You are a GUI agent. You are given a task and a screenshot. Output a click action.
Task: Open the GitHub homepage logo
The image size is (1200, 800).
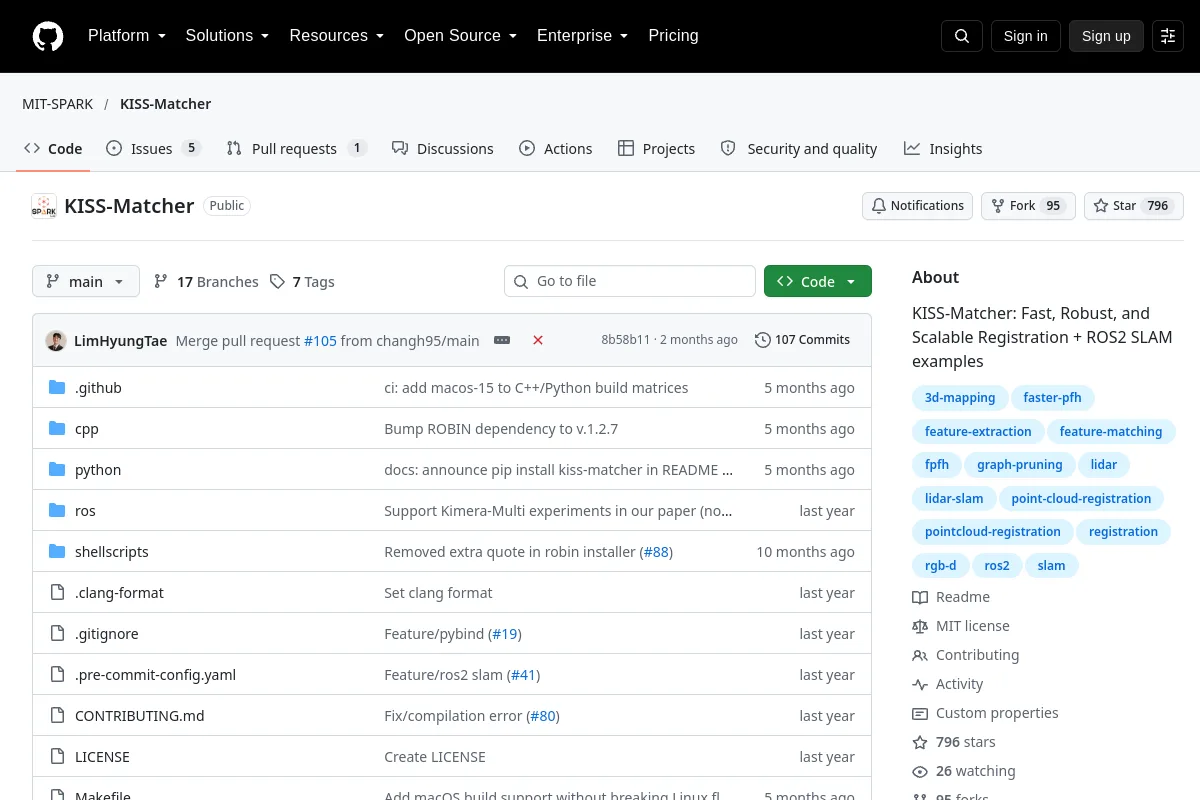[x=48, y=36]
